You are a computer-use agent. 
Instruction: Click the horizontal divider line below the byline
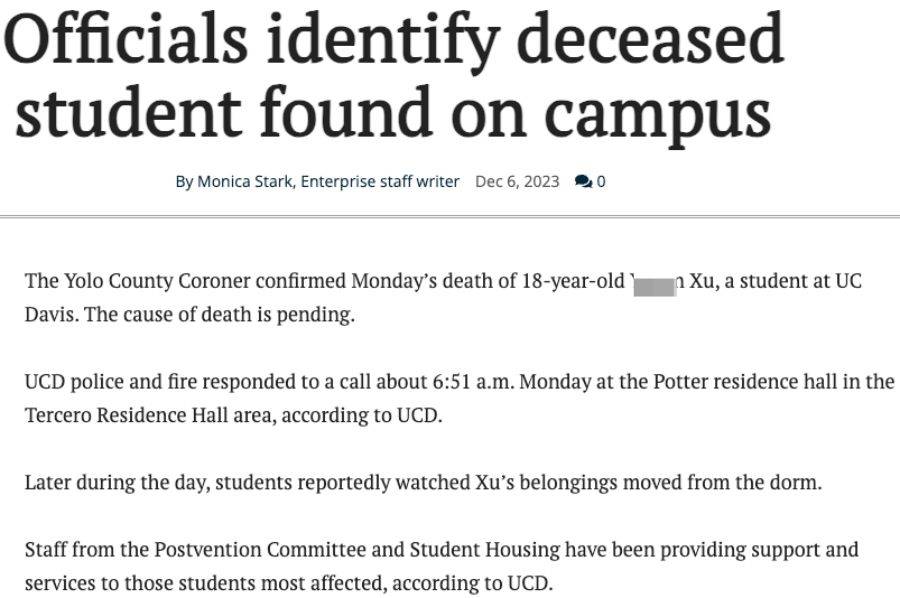click(450, 217)
